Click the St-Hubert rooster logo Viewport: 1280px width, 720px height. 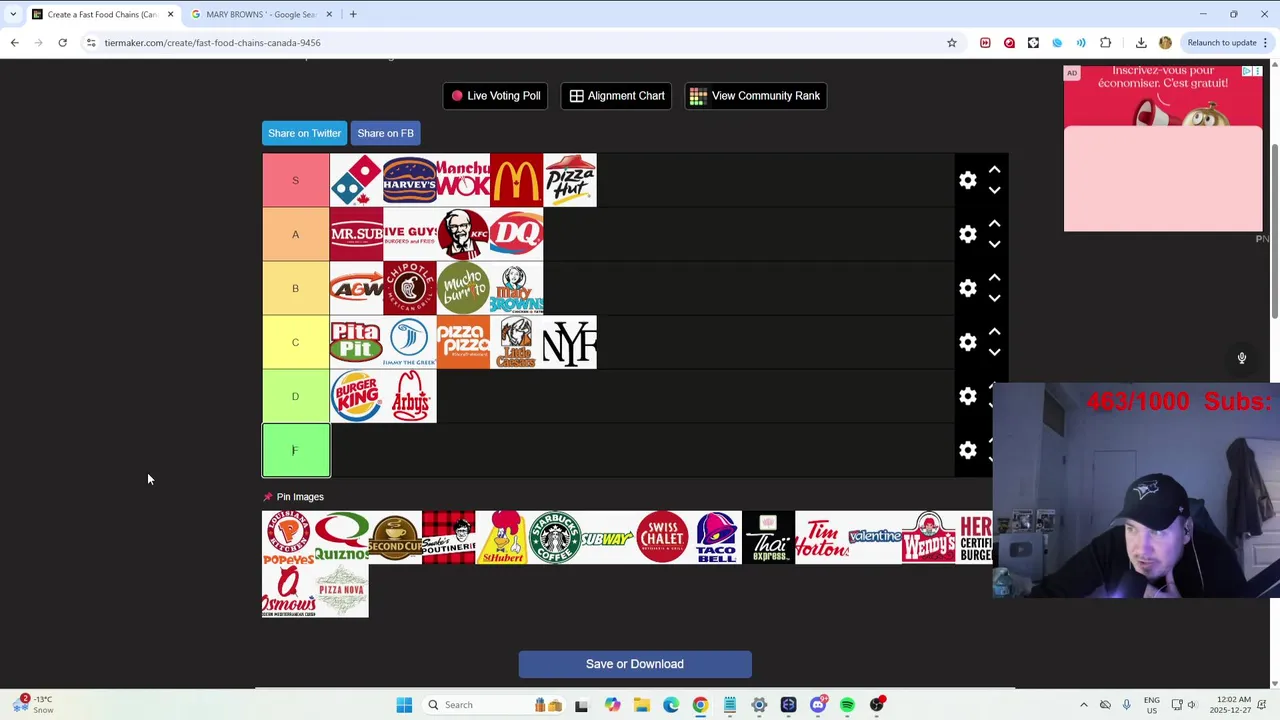502,538
